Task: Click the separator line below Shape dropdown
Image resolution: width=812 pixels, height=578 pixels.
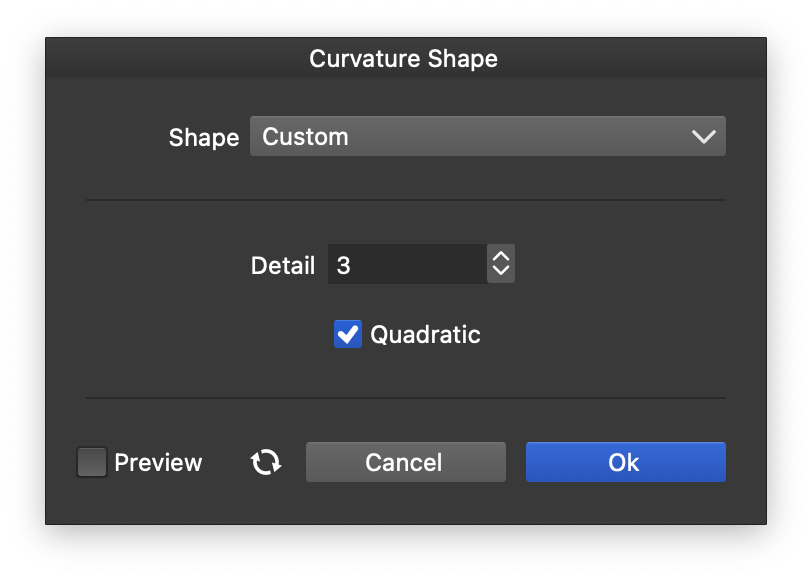Action: tap(405, 200)
